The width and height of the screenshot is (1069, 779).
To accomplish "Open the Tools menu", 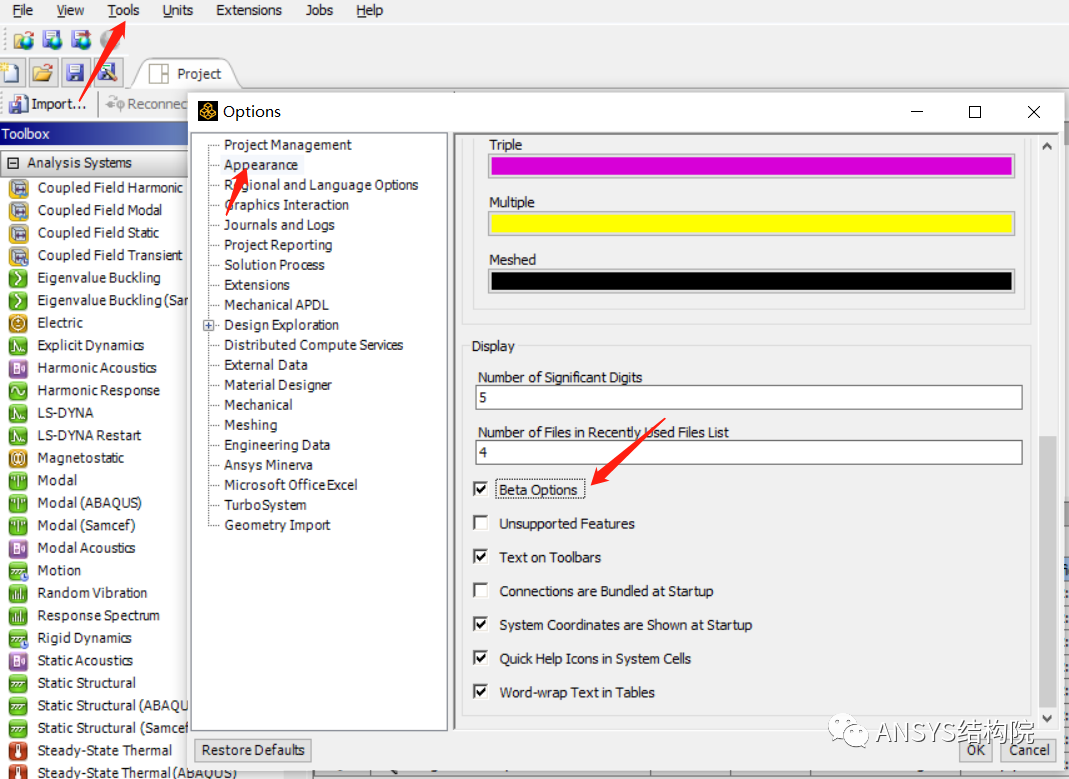I will (x=123, y=10).
